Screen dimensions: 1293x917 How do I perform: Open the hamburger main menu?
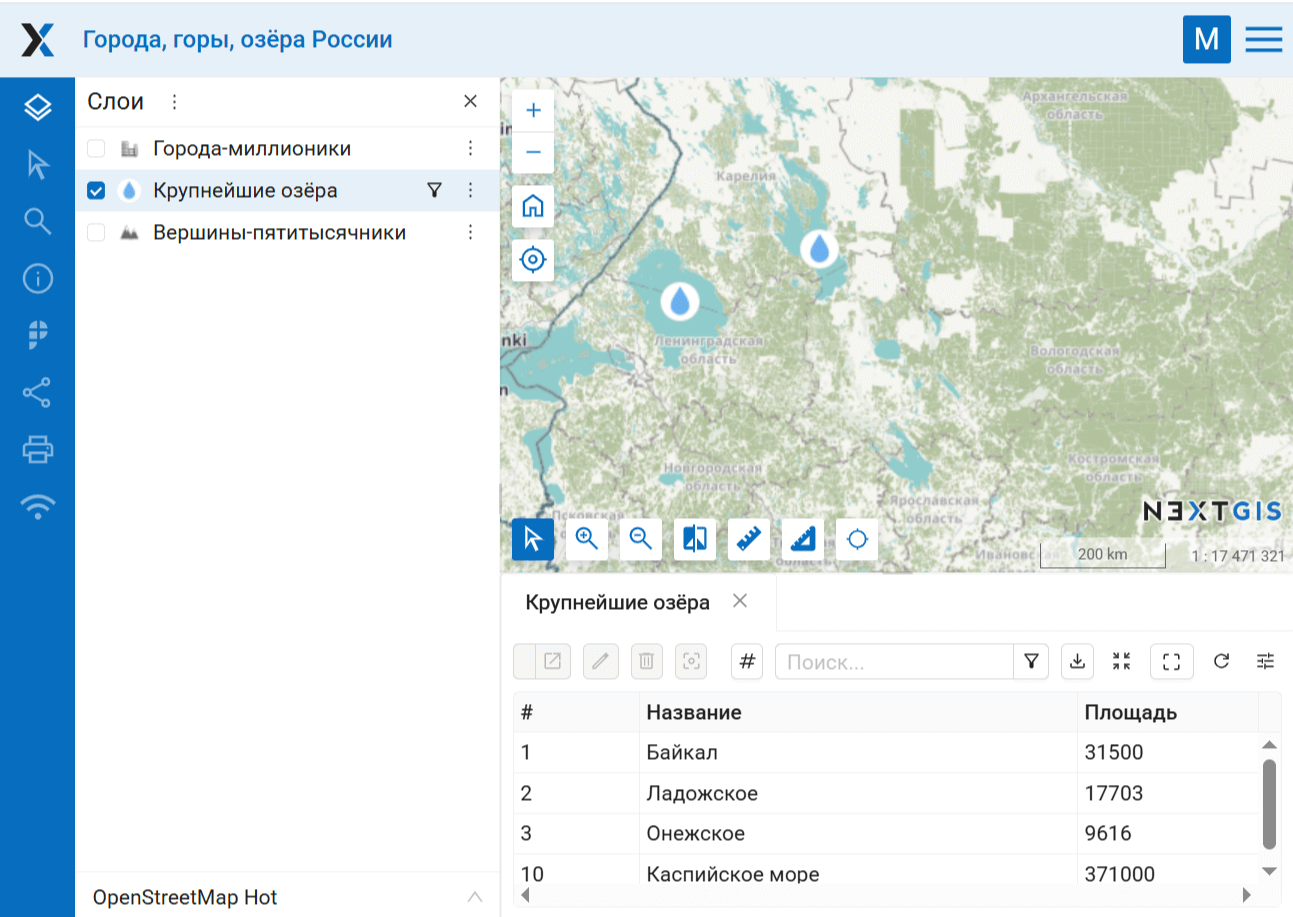(1263, 39)
